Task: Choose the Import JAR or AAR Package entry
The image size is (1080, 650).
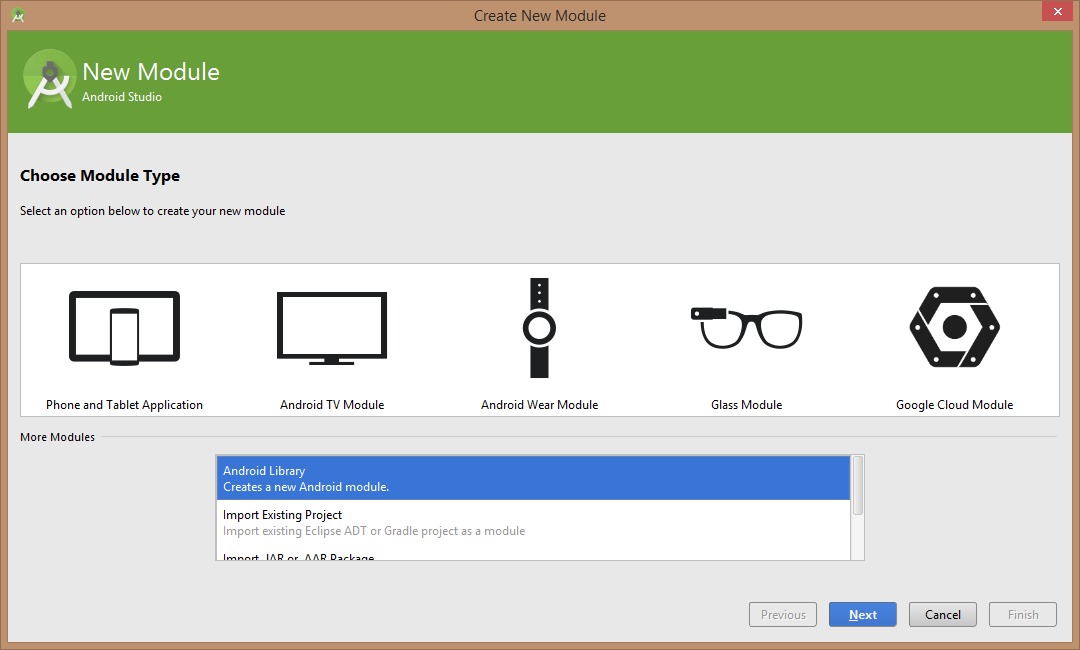Action: point(533,556)
